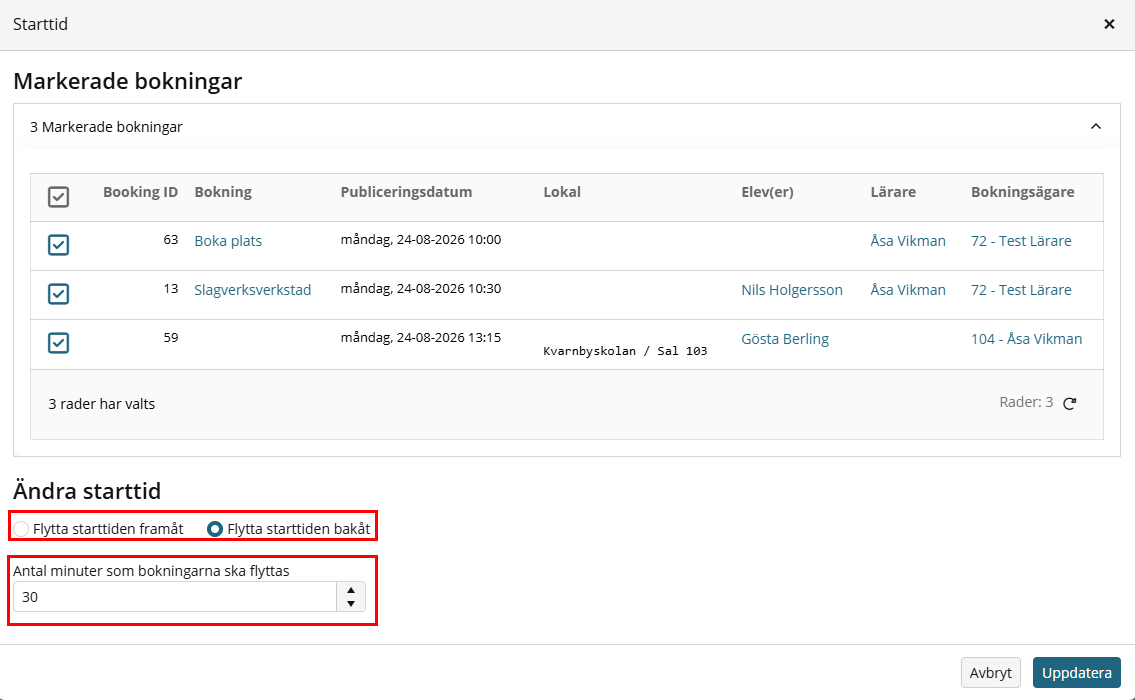Click the date måndag, 24-08-2026 10:00

421,240
